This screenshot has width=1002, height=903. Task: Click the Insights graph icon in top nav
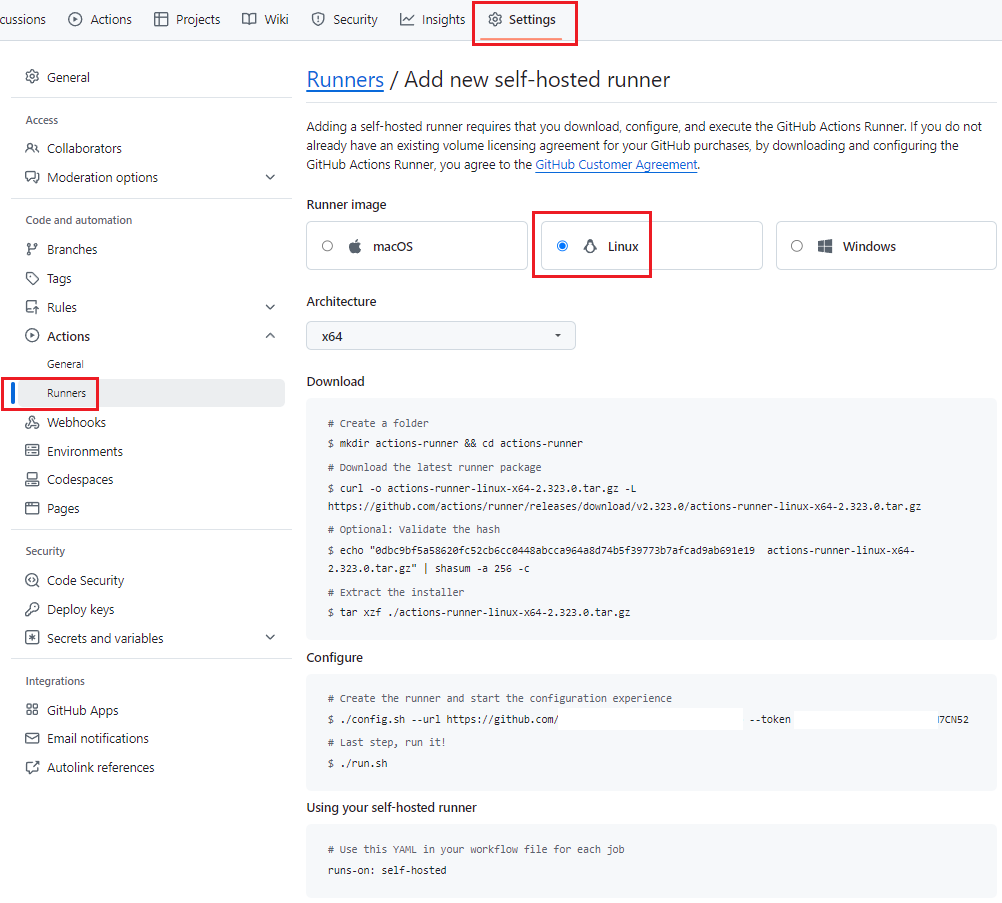tap(407, 20)
